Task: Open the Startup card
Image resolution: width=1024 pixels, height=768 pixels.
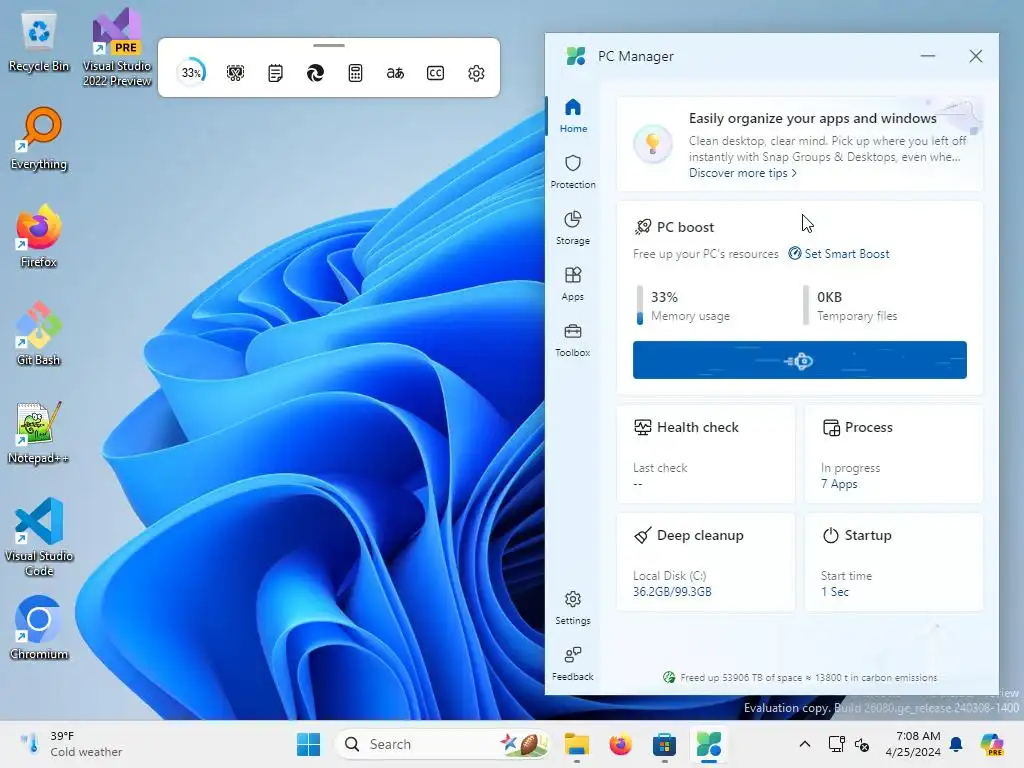Action: click(893, 562)
